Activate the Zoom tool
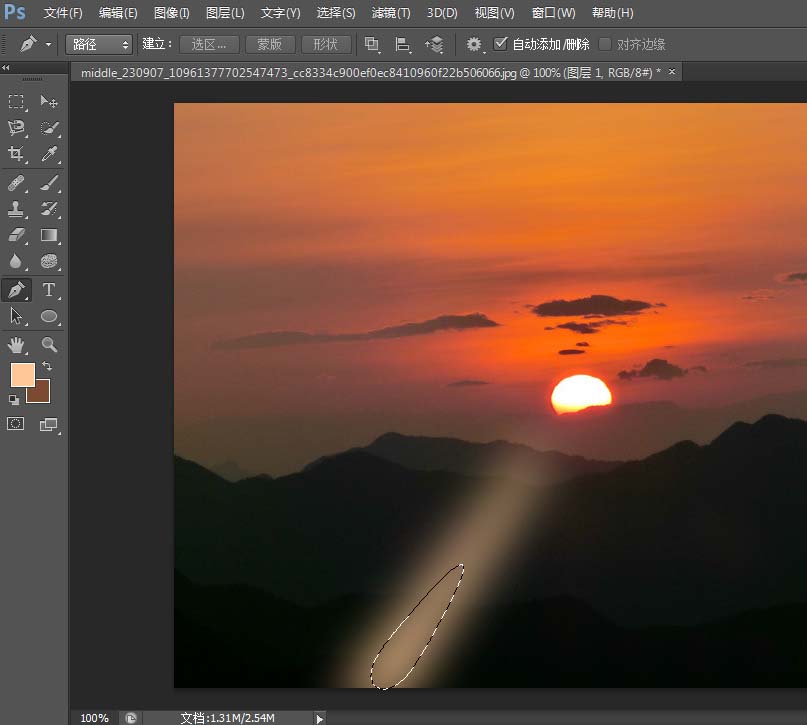The width and height of the screenshot is (807, 725). pyautogui.click(x=47, y=344)
